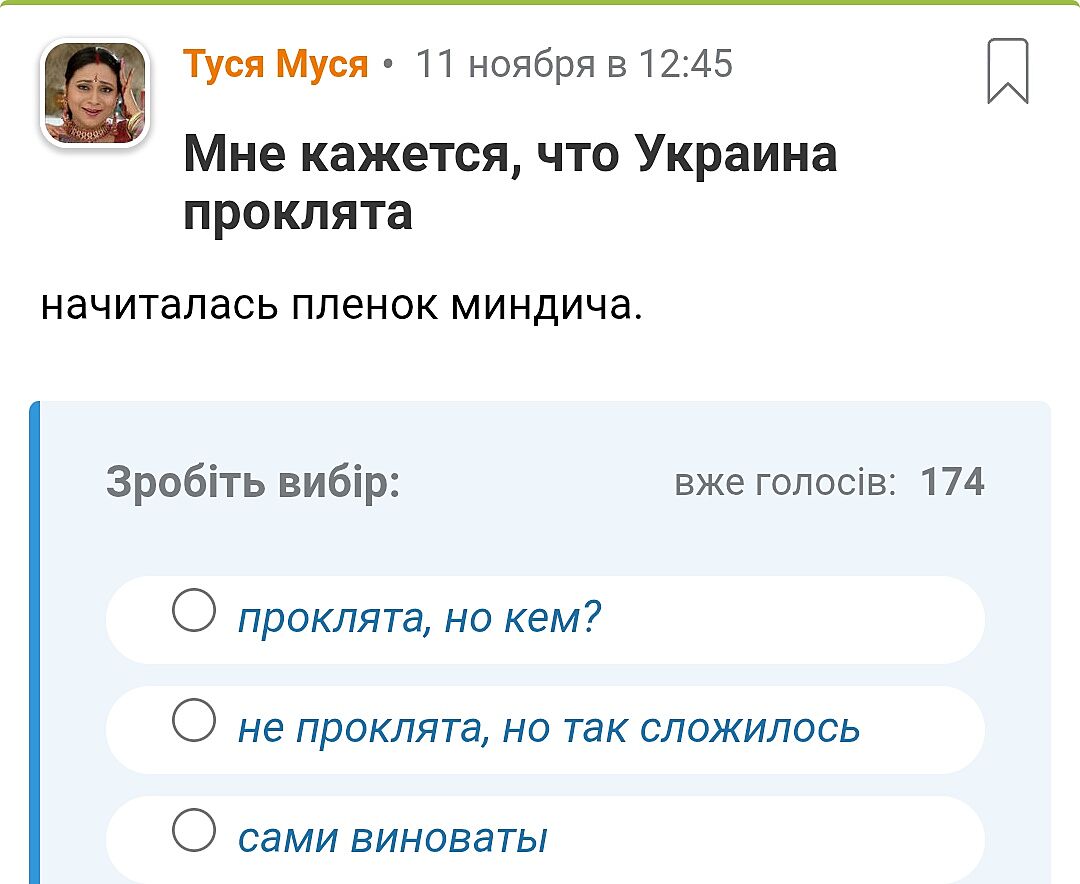
Task: Visit the Туся Муся profile link
Action: click(x=276, y=65)
